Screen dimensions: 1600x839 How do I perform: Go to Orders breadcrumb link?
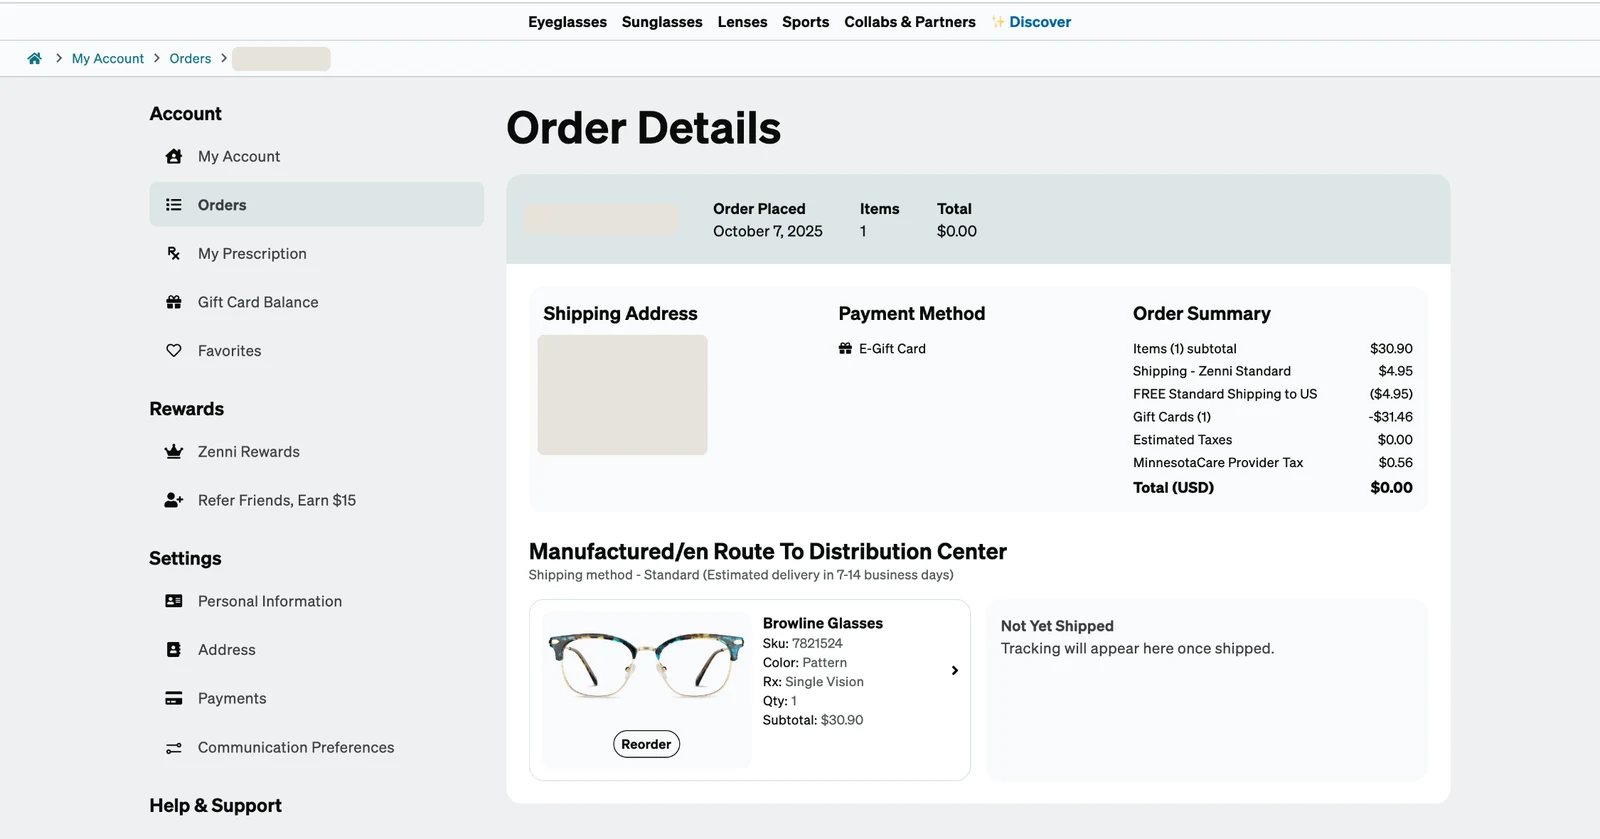coord(190,58)
